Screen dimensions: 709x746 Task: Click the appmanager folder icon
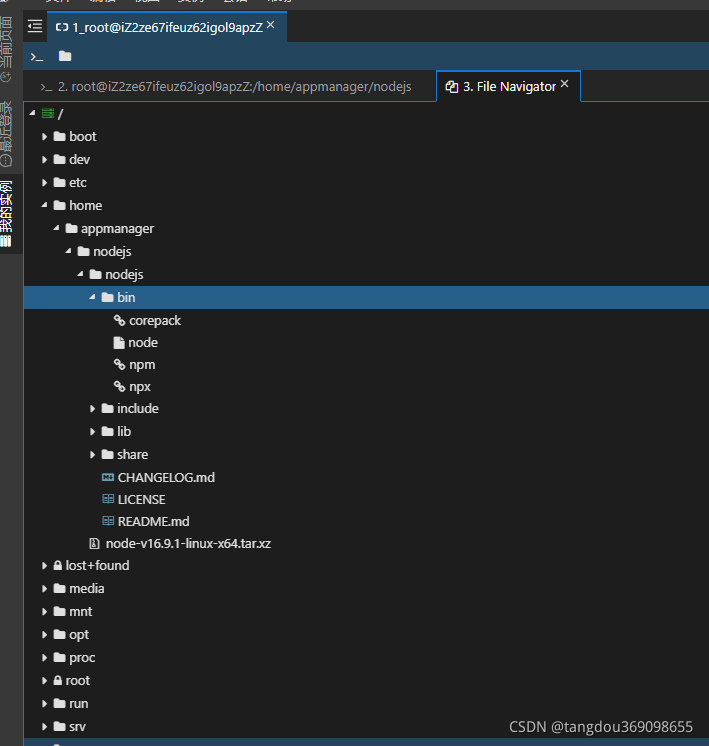[x=71, y=228]
